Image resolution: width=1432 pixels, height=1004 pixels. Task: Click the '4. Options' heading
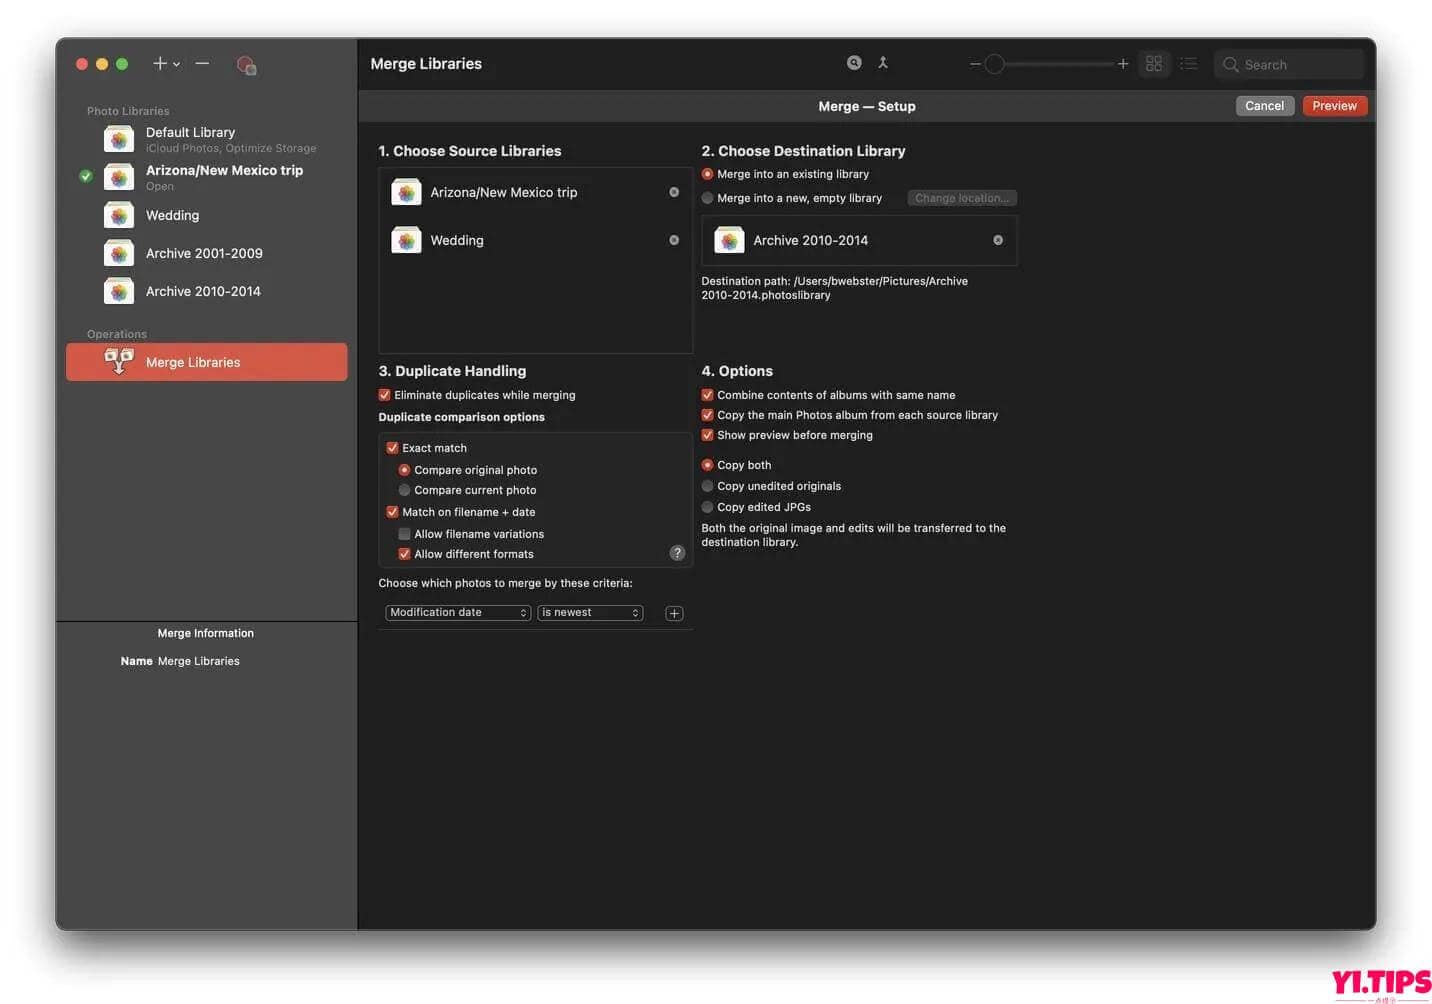(x=737, y=371)
